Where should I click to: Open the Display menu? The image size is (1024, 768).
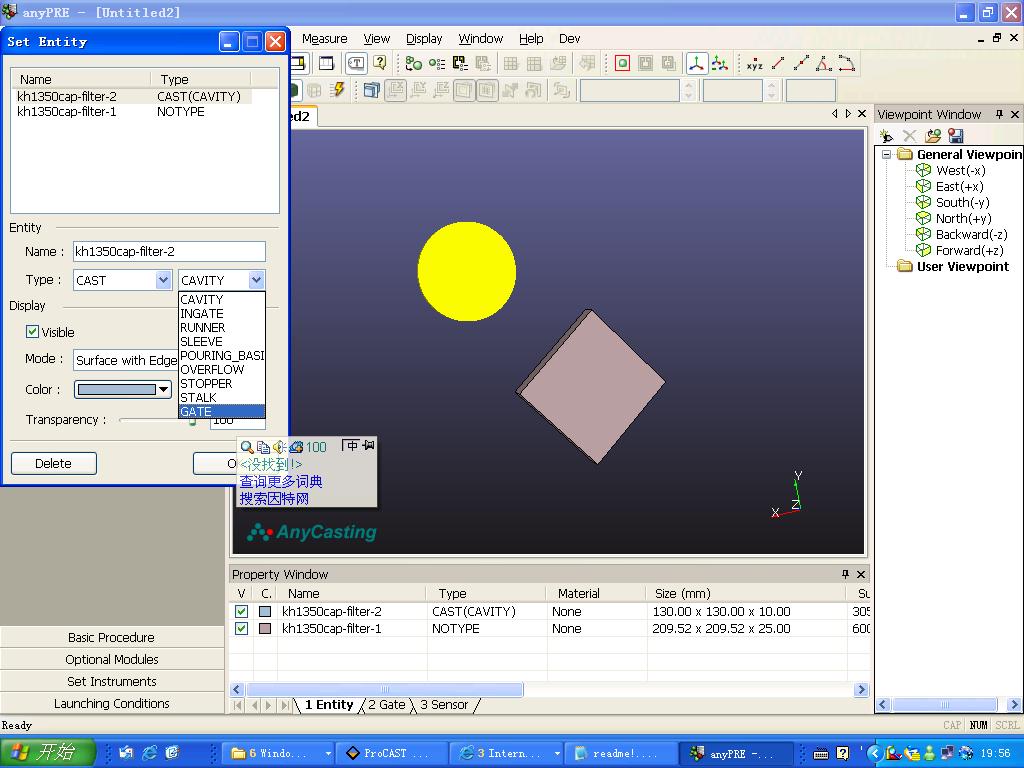[x=424, y=39]
